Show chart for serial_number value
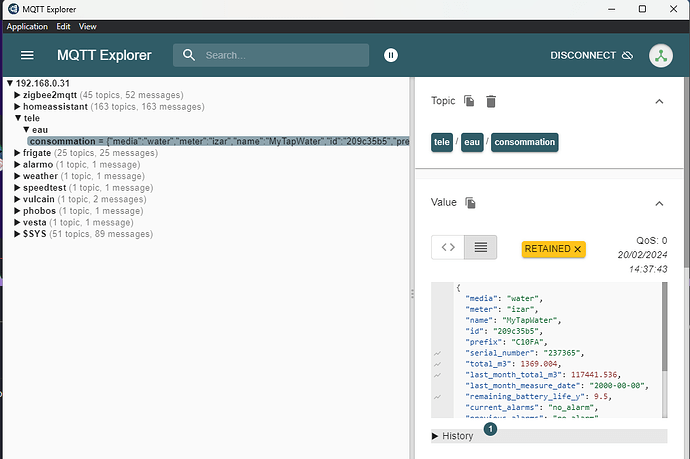690x459 pixels. (x=437, y=353)
